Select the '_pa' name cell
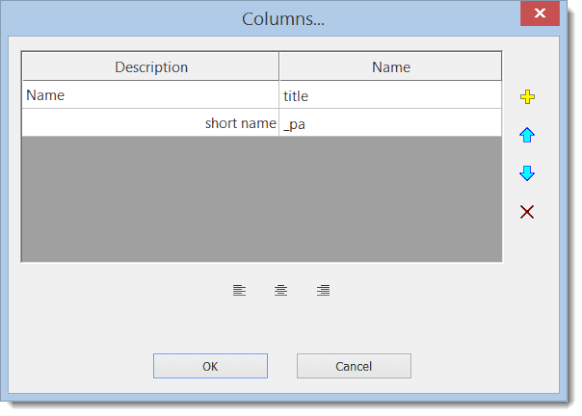The height and width of the screenshot is (416, 582). coord(390,123)
